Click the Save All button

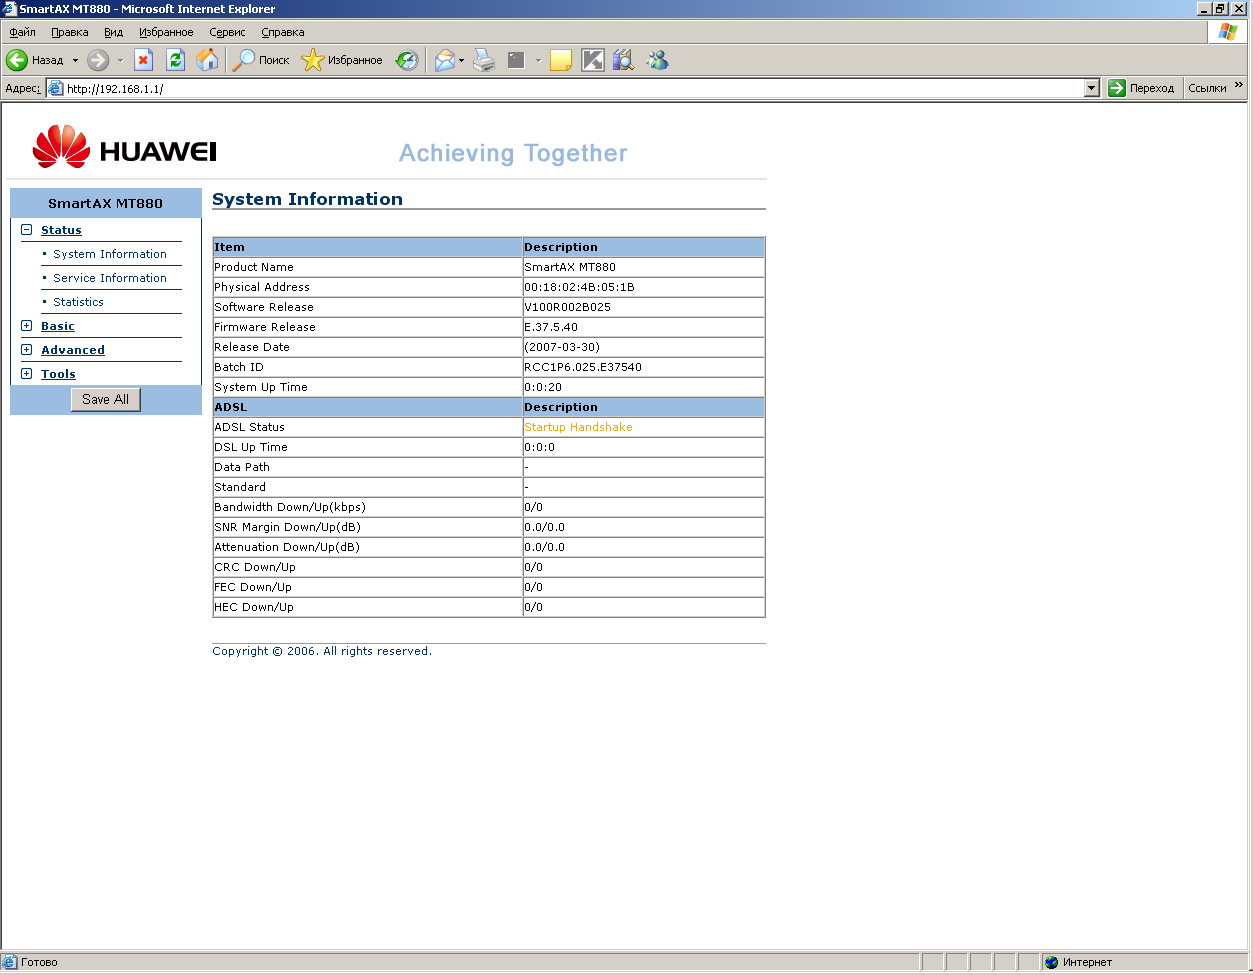[105, 399]
